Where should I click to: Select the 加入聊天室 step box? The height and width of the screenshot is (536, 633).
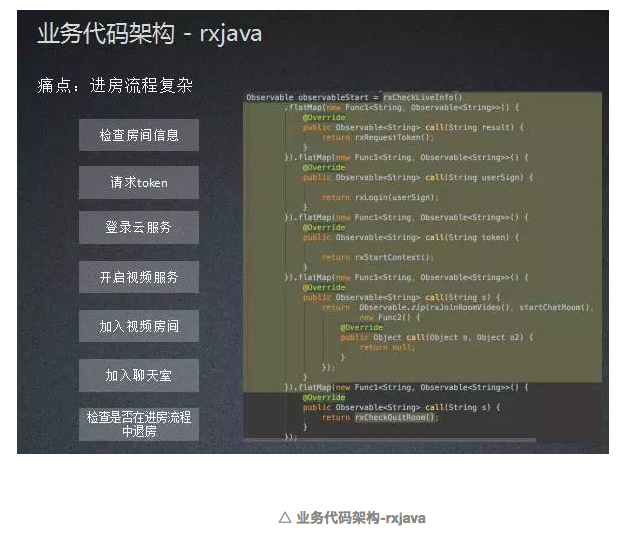(139, 376)
